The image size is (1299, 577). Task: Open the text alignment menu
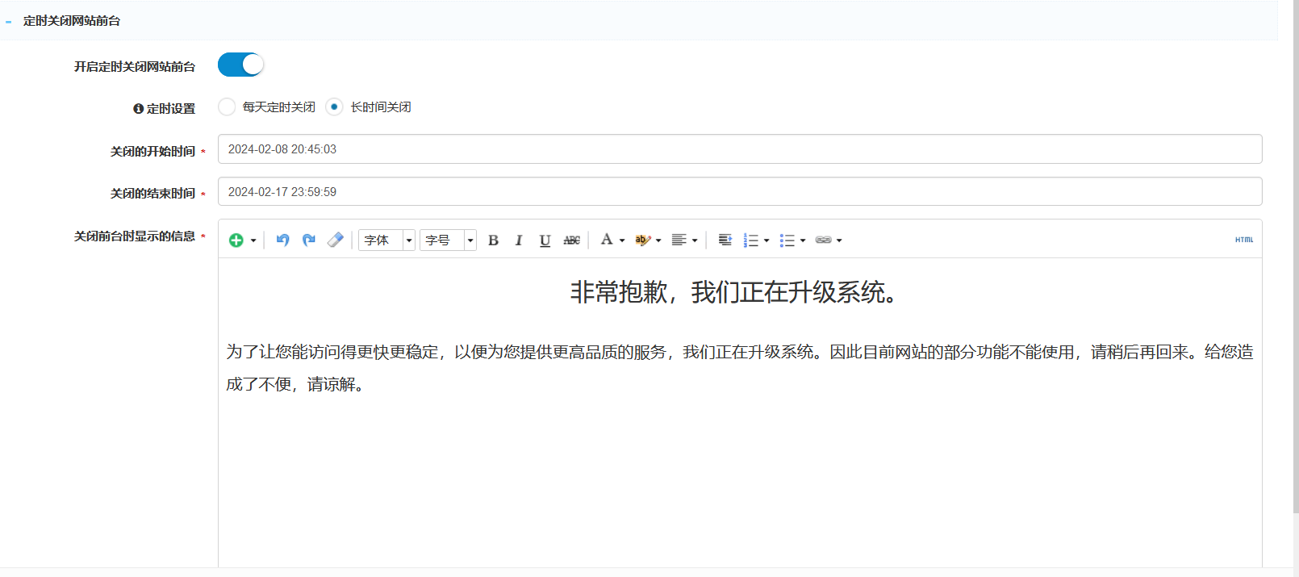(684, 240)
